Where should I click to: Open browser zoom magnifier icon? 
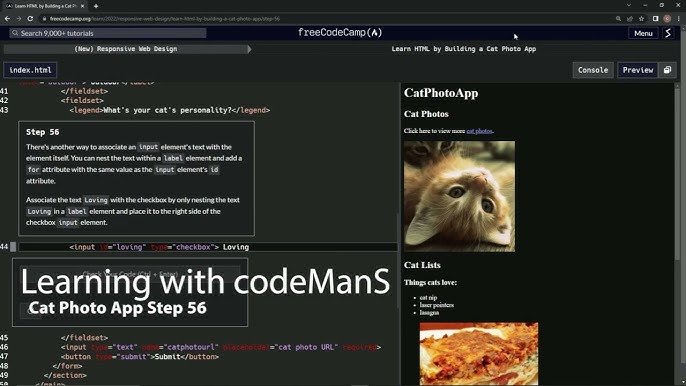coord(618,19)
